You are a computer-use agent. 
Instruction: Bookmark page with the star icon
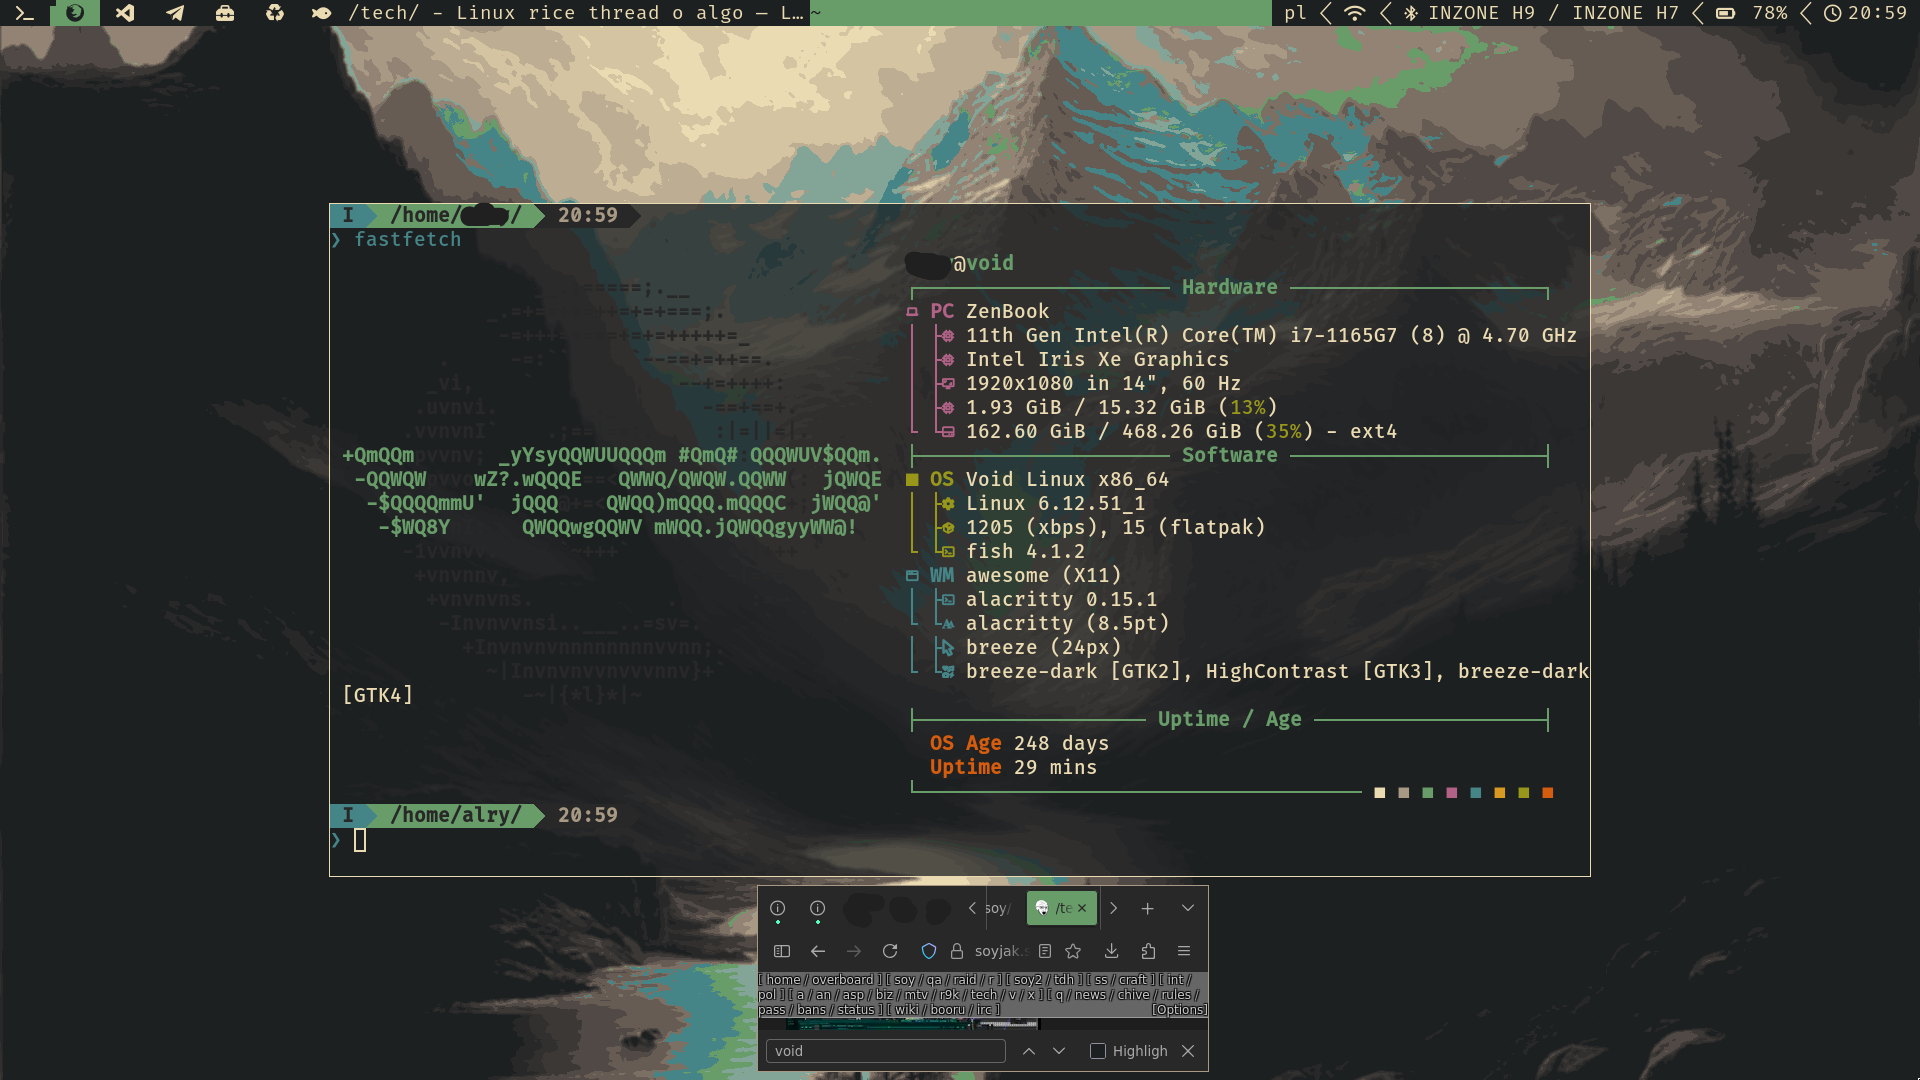[x=1073, y=951]
